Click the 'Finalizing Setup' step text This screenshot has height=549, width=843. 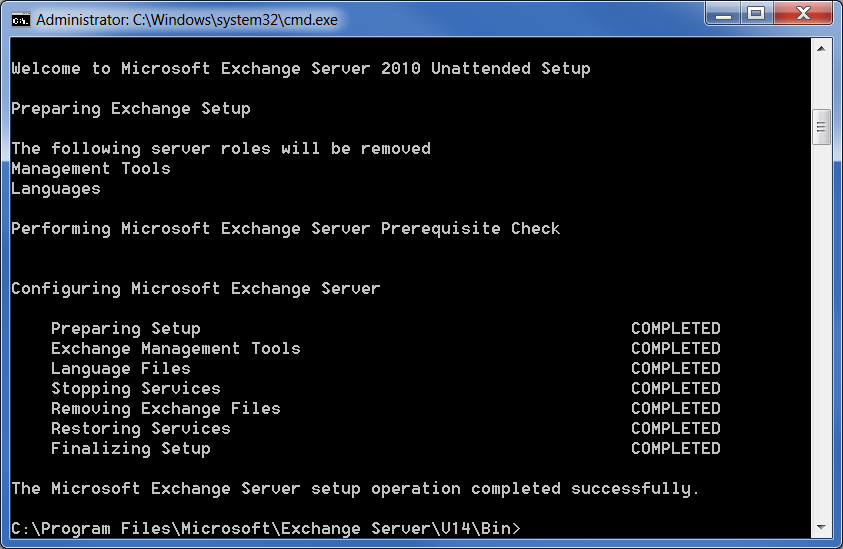point(131,449)
